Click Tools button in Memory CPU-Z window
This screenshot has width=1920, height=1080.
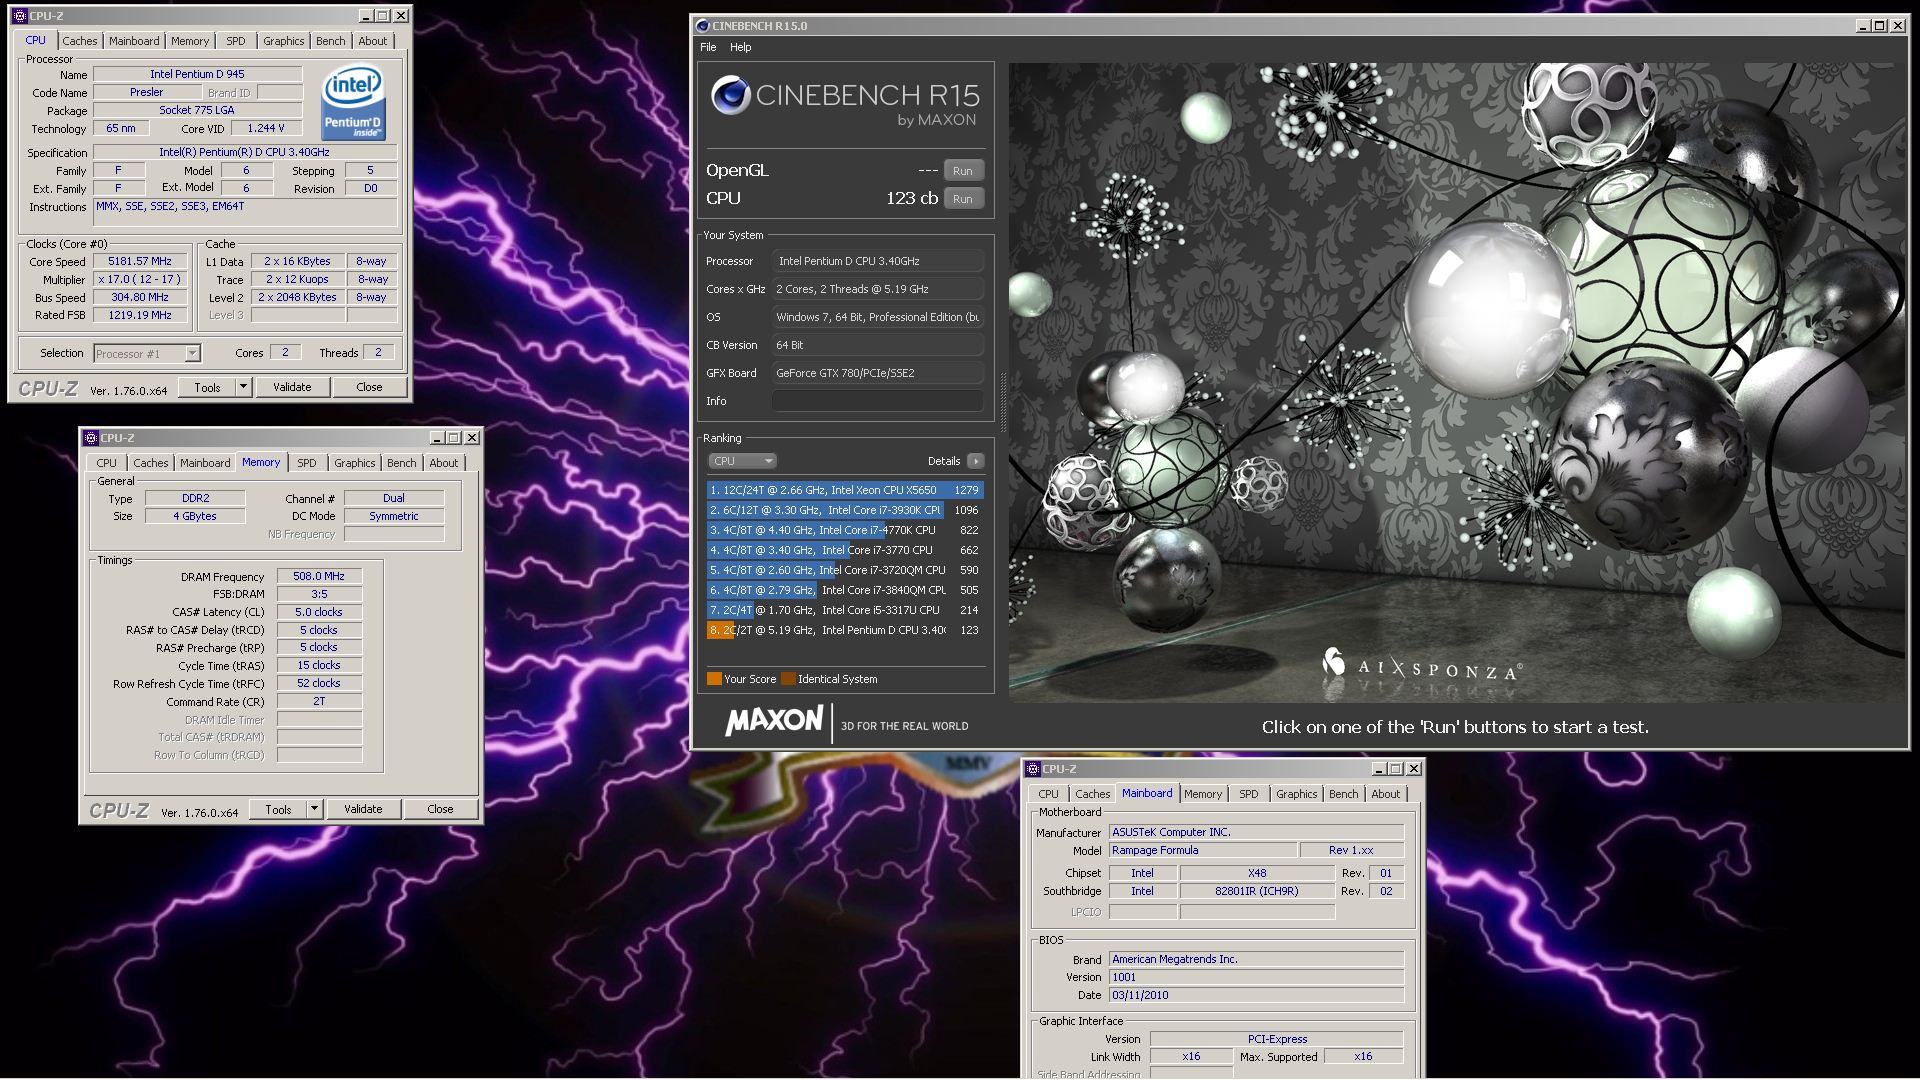(x=279, y=809)
